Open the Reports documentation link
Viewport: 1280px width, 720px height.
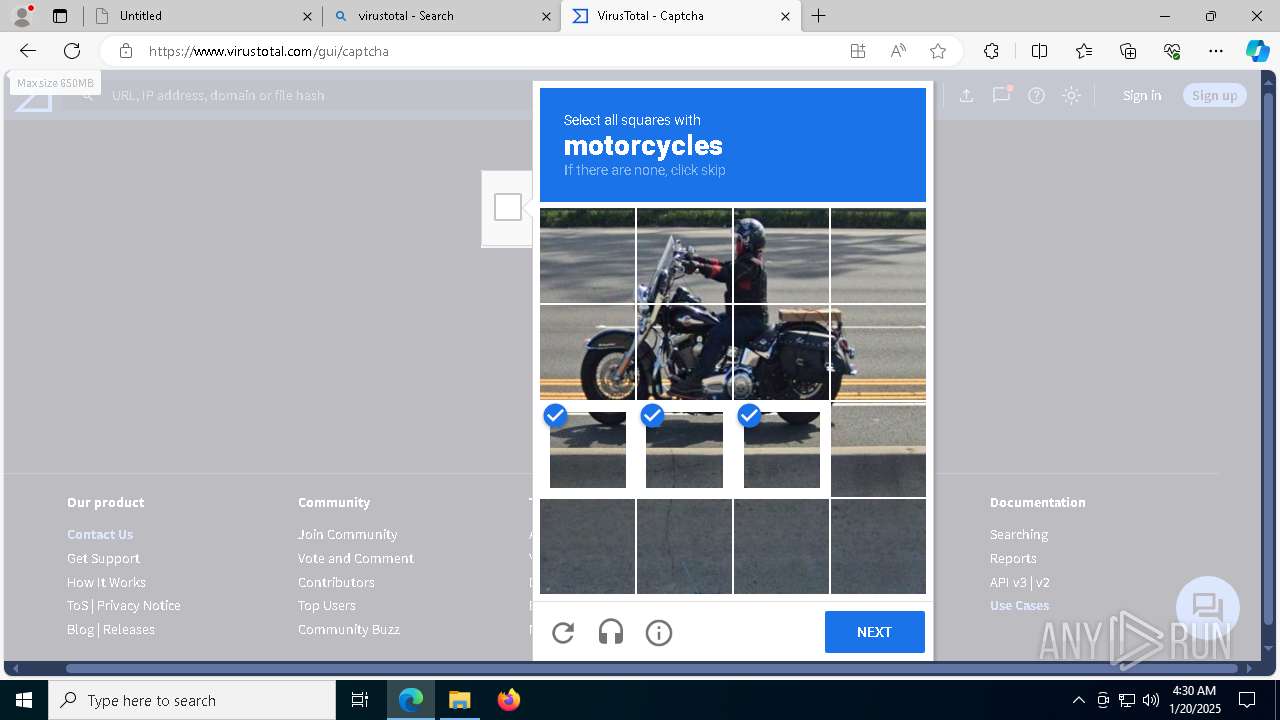tap(1013, 558)
